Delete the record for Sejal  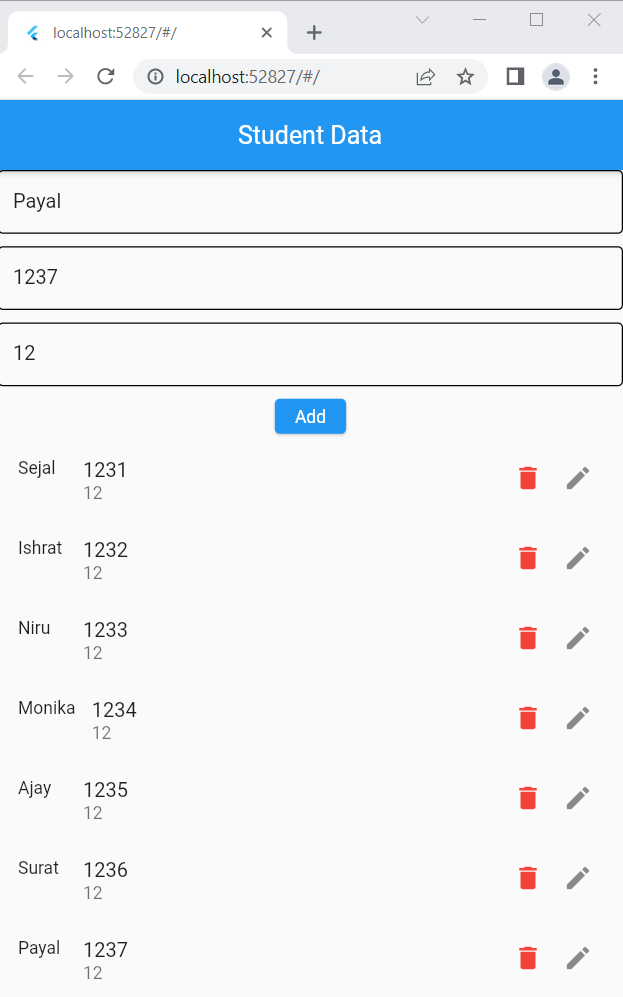(x=528, y=478)
